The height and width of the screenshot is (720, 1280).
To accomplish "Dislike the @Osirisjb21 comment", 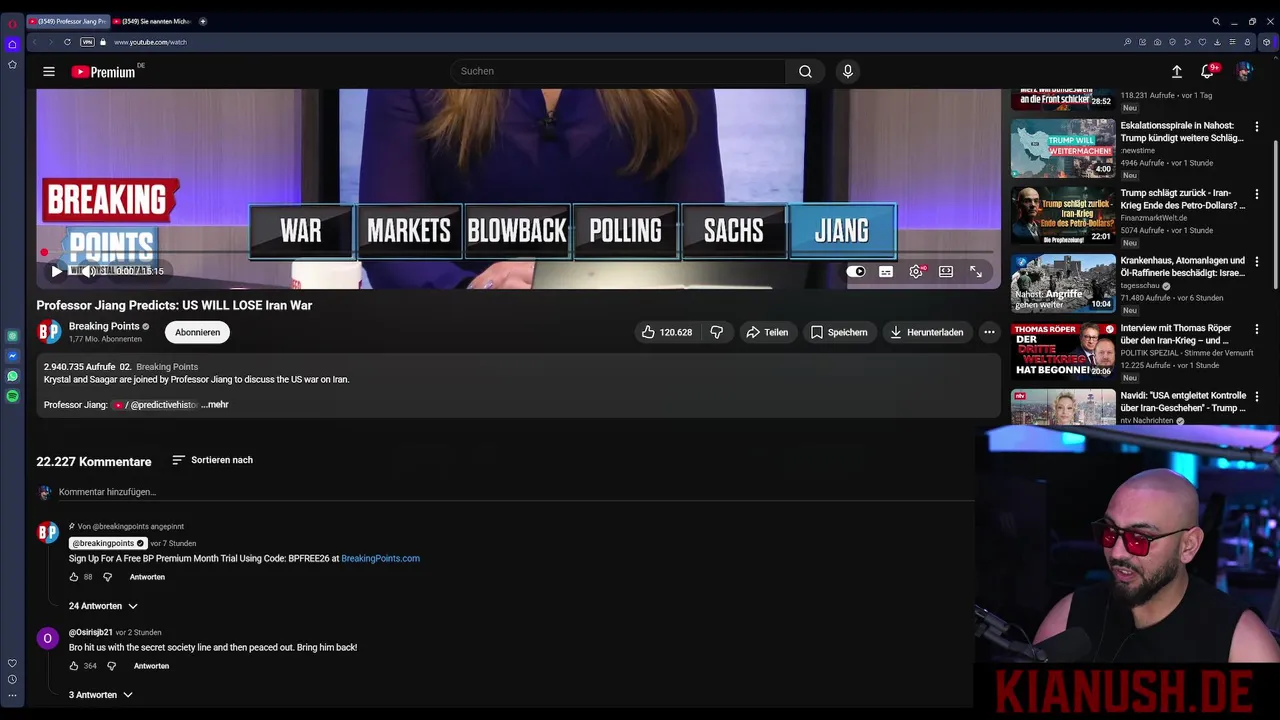I will [x=112, y=666].
